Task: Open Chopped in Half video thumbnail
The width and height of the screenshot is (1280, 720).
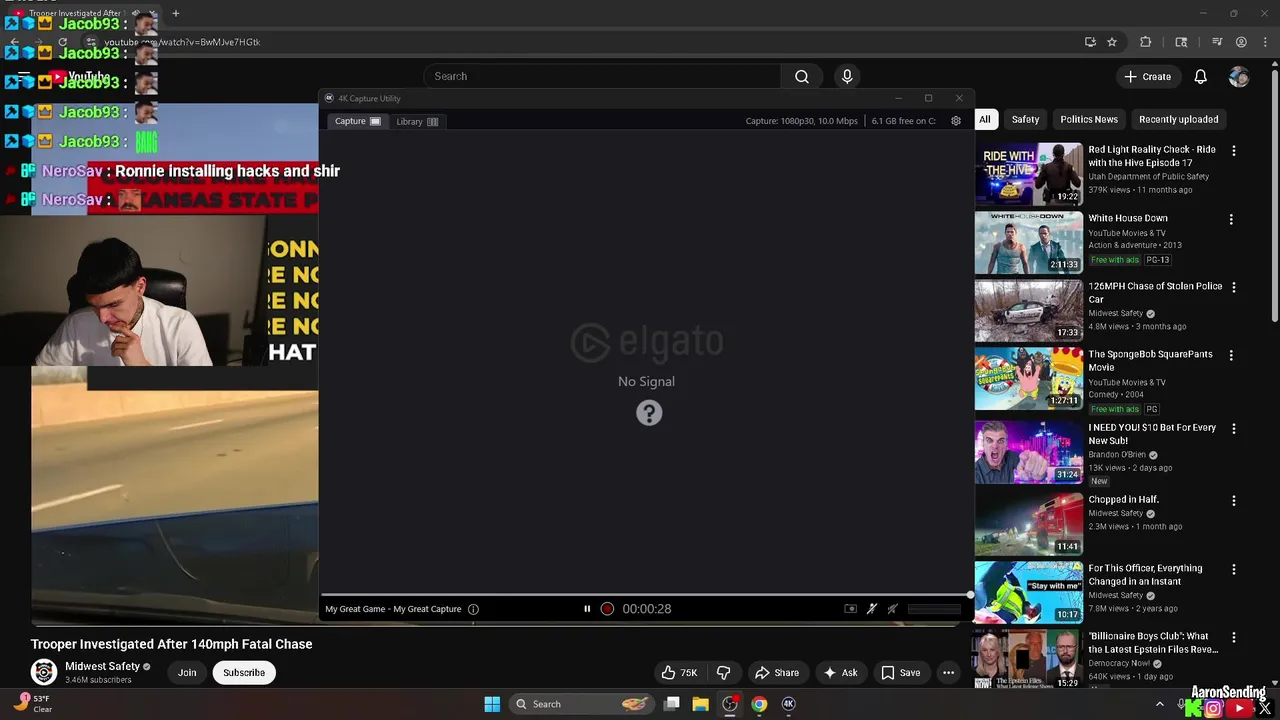Action: tap(1028, 522)
